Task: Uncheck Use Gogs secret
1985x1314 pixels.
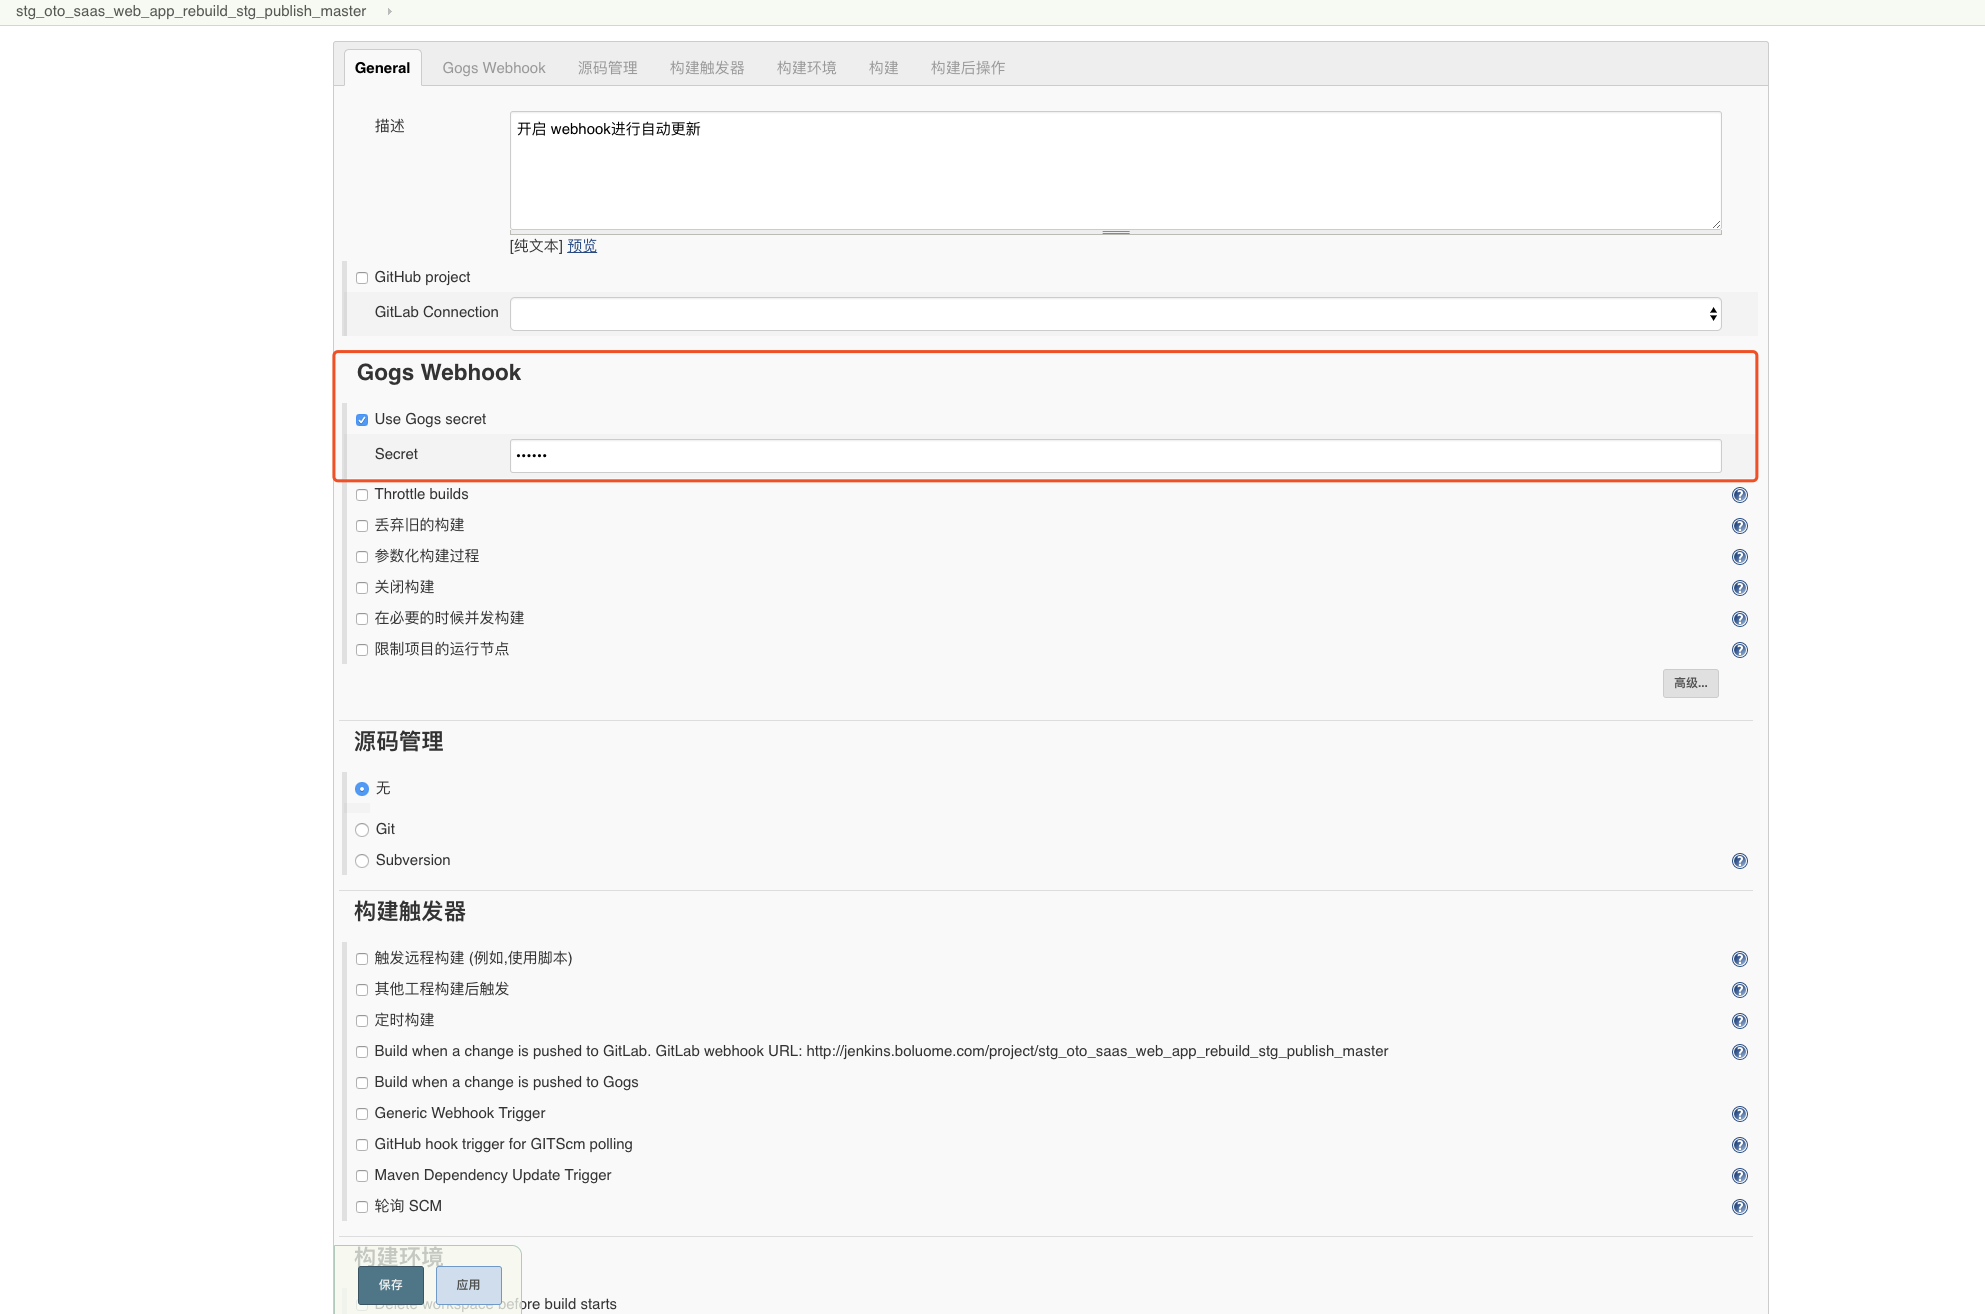Action: click(x=362, y=420)
